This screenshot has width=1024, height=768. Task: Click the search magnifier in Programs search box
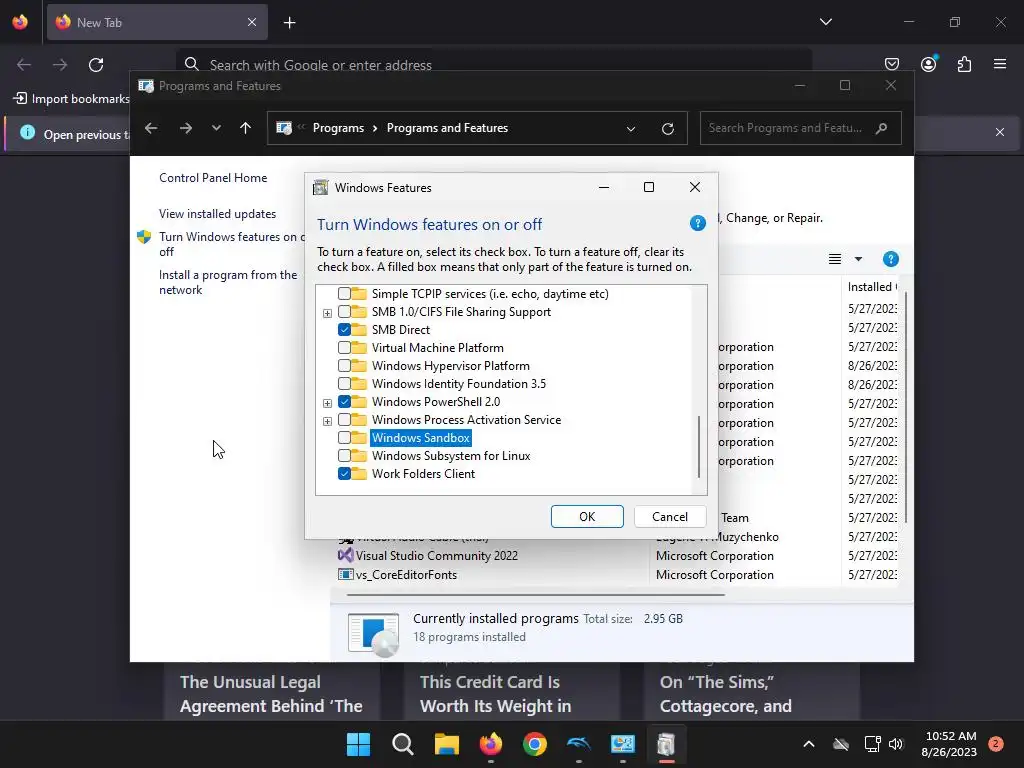882,128
